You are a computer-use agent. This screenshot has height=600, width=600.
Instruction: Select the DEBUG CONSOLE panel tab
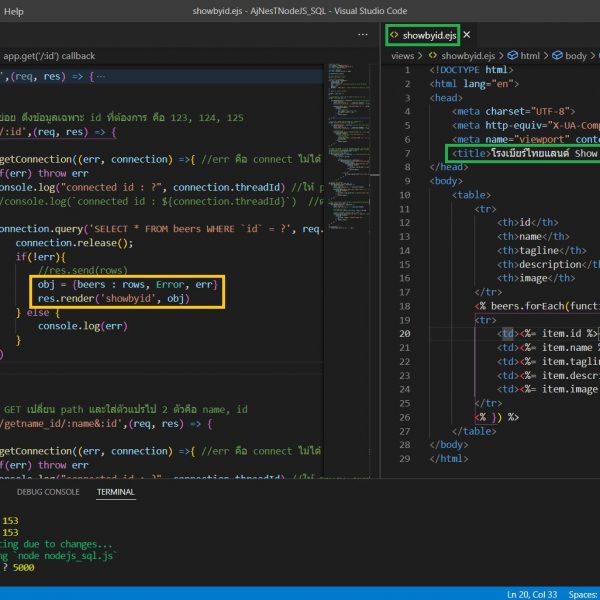(49, 492)
